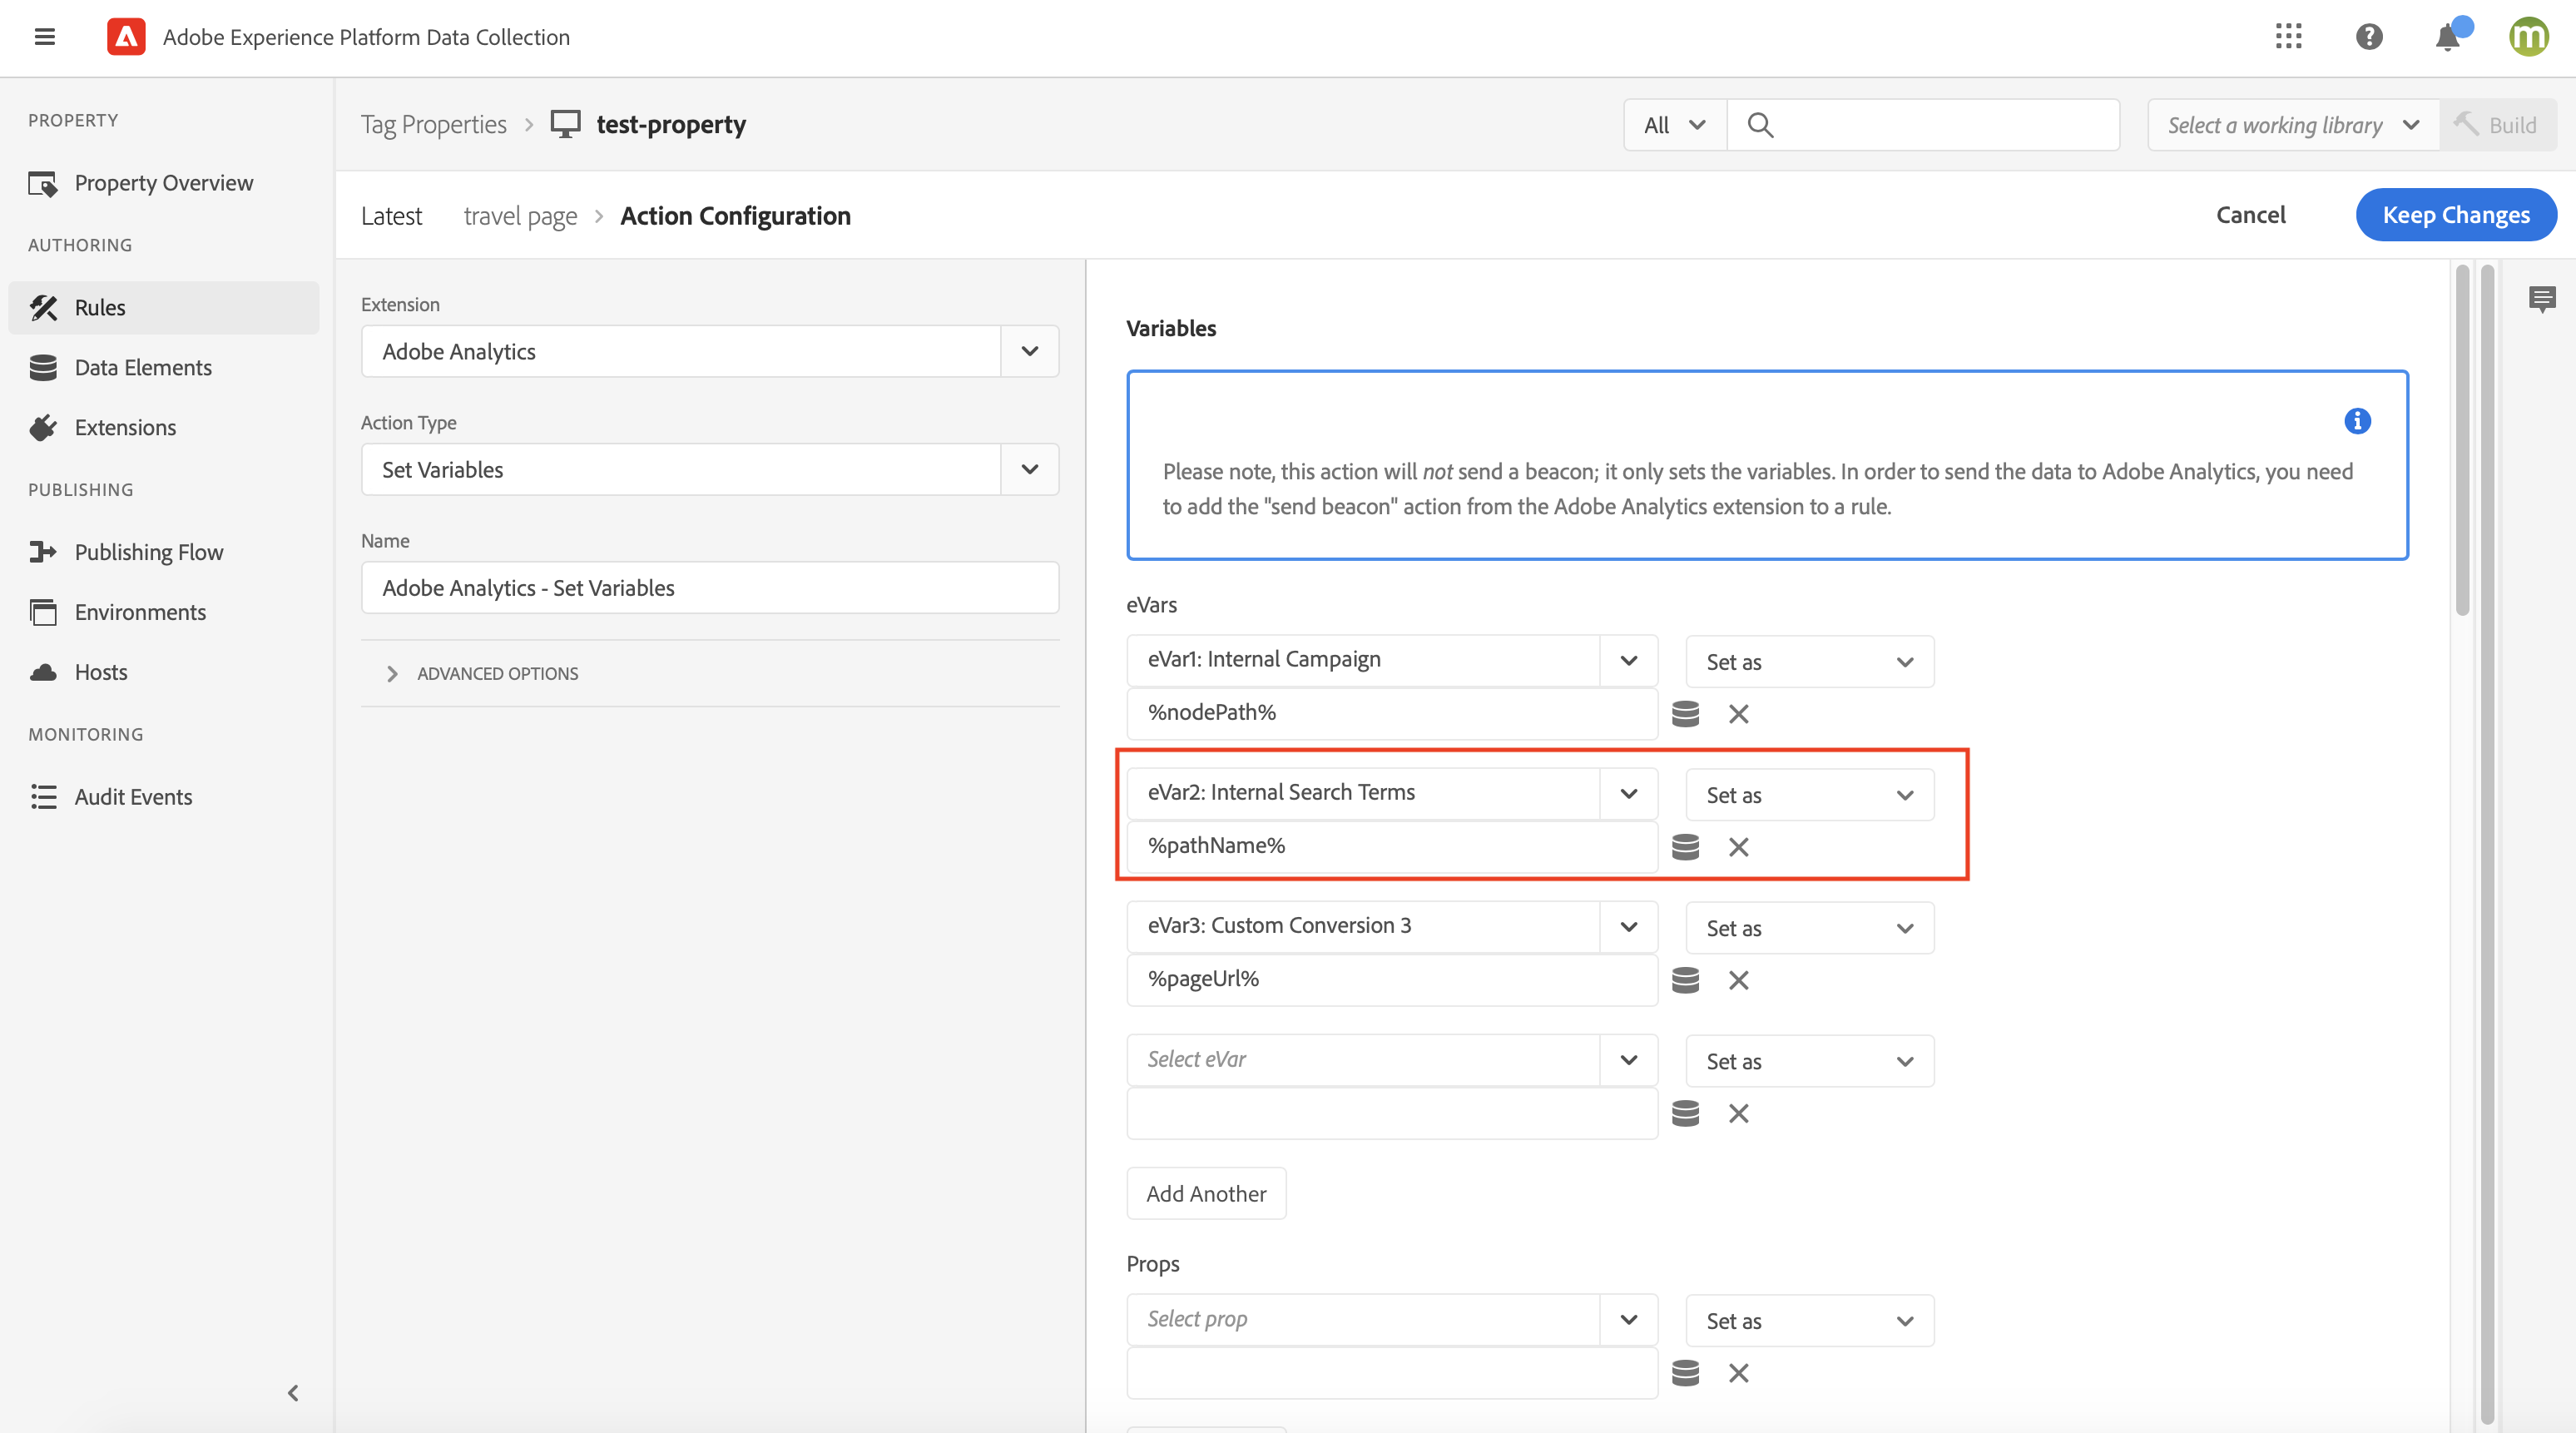Image resolution: width=2576 pixels, height=1433 pixels.
Task: Click the empty value field under Select prop
Action: [1391, 1372]
